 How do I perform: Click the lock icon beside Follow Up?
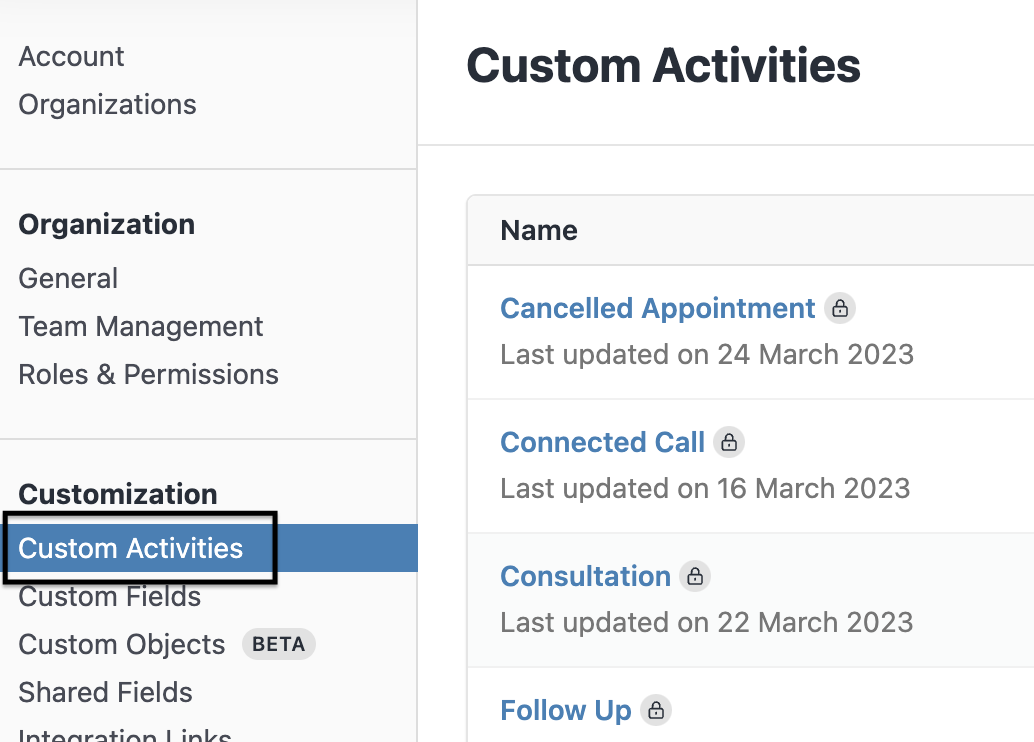coord(657,710)
